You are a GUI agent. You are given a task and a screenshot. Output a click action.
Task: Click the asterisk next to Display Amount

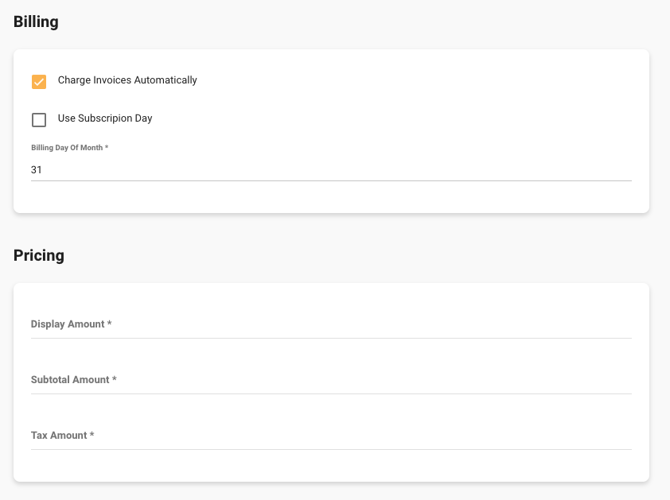tap(109, 324)
